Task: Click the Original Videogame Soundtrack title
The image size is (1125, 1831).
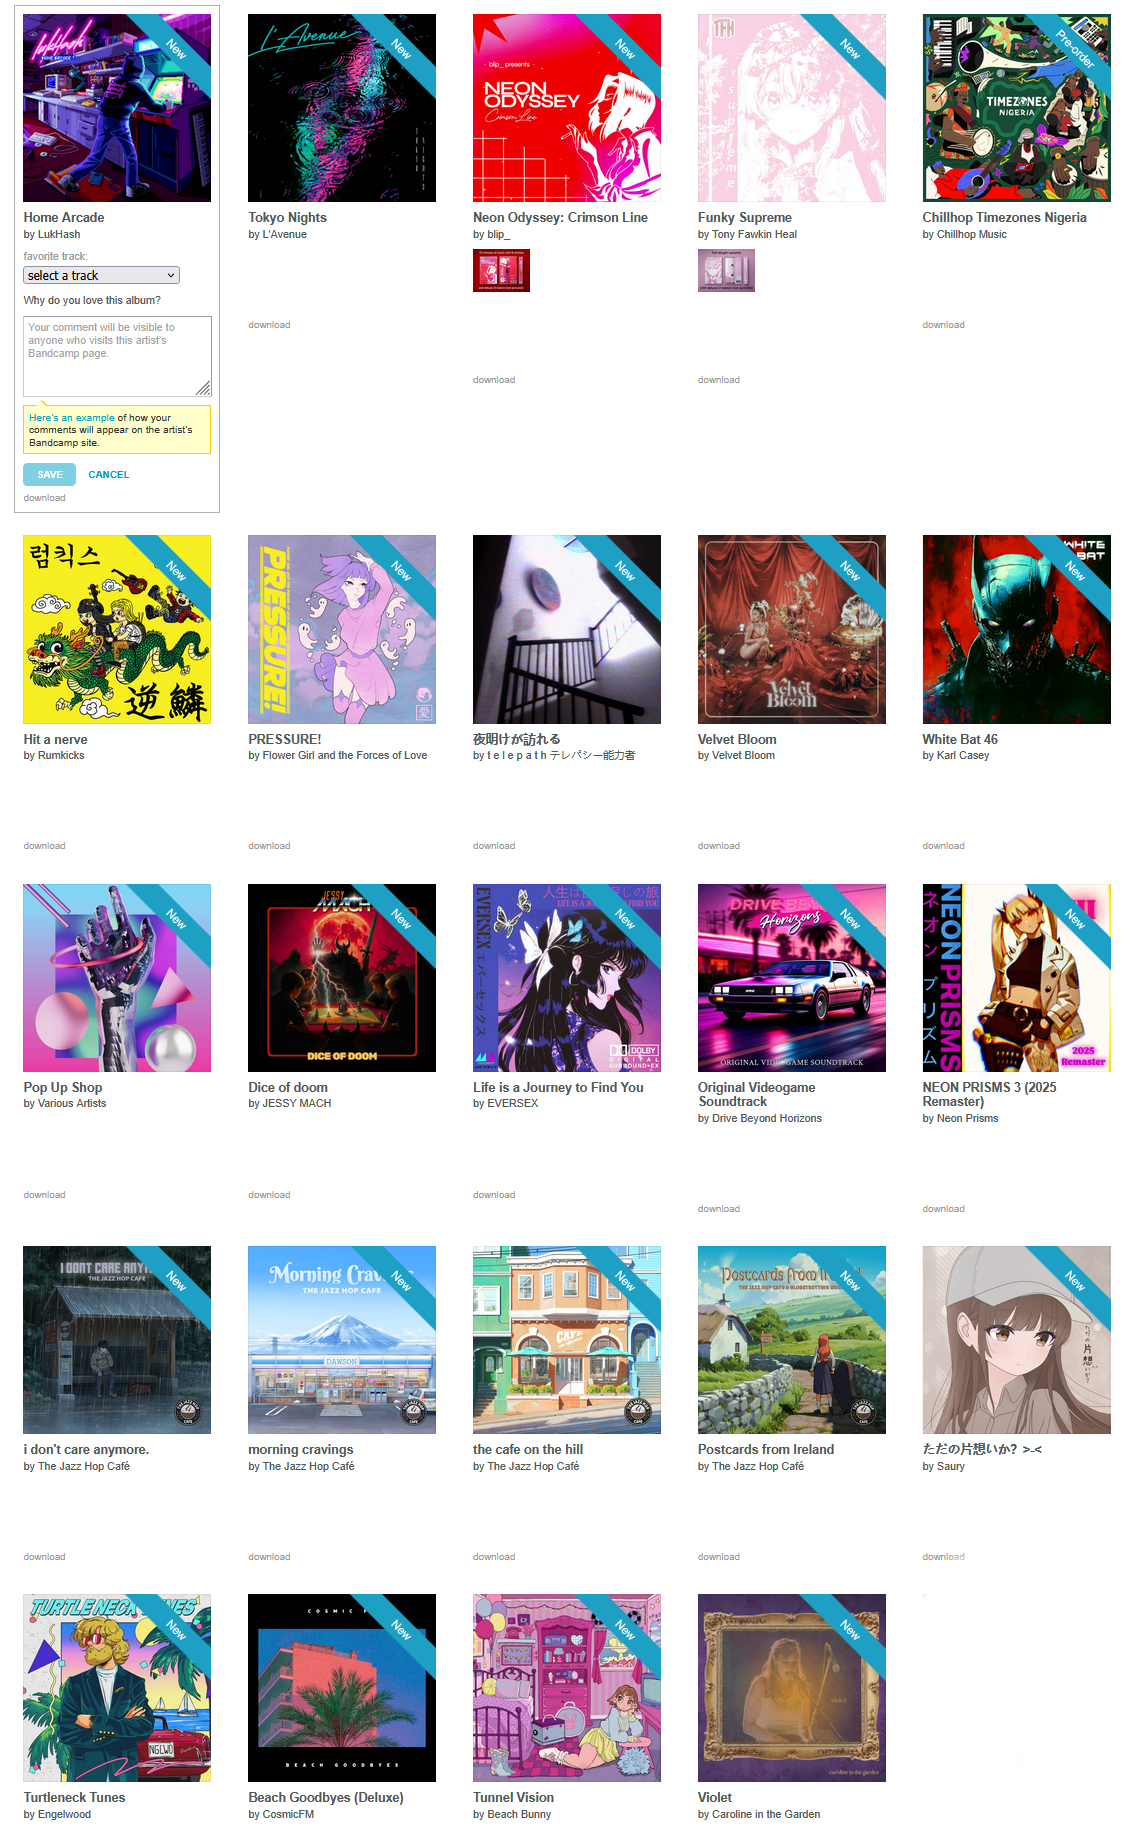Action: pyautogui.click(x=757, y=1094)
